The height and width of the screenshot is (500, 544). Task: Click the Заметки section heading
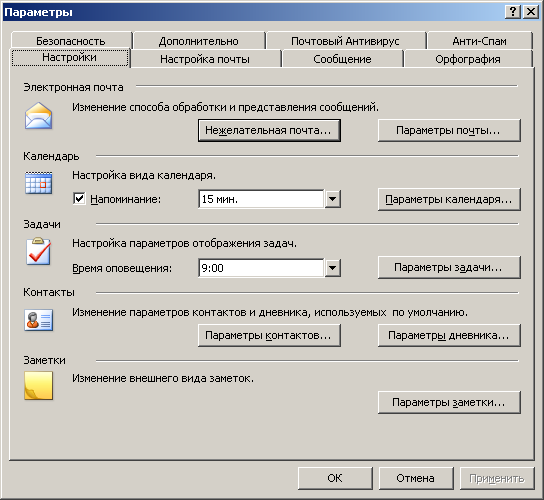(44, 361)
